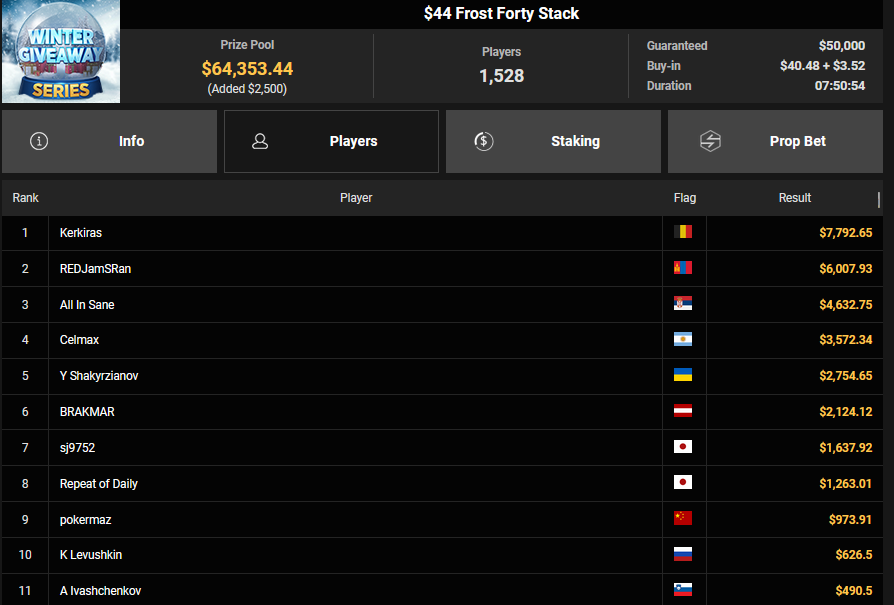The height and width of the screenshot is (605, 894).
Task: Click the Info circle icon
Action: click(x=39, y=141)
